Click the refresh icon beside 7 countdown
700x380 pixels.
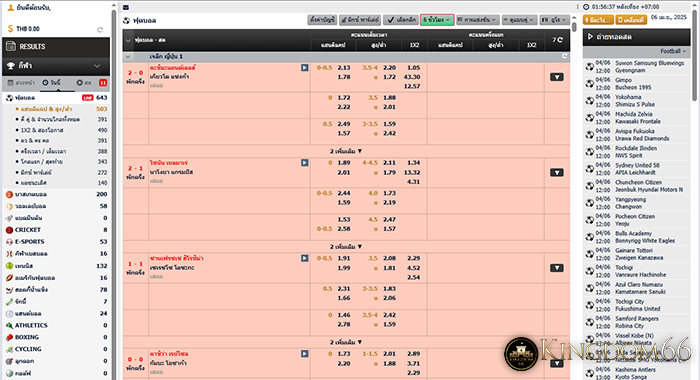click(x=560, y=40)
